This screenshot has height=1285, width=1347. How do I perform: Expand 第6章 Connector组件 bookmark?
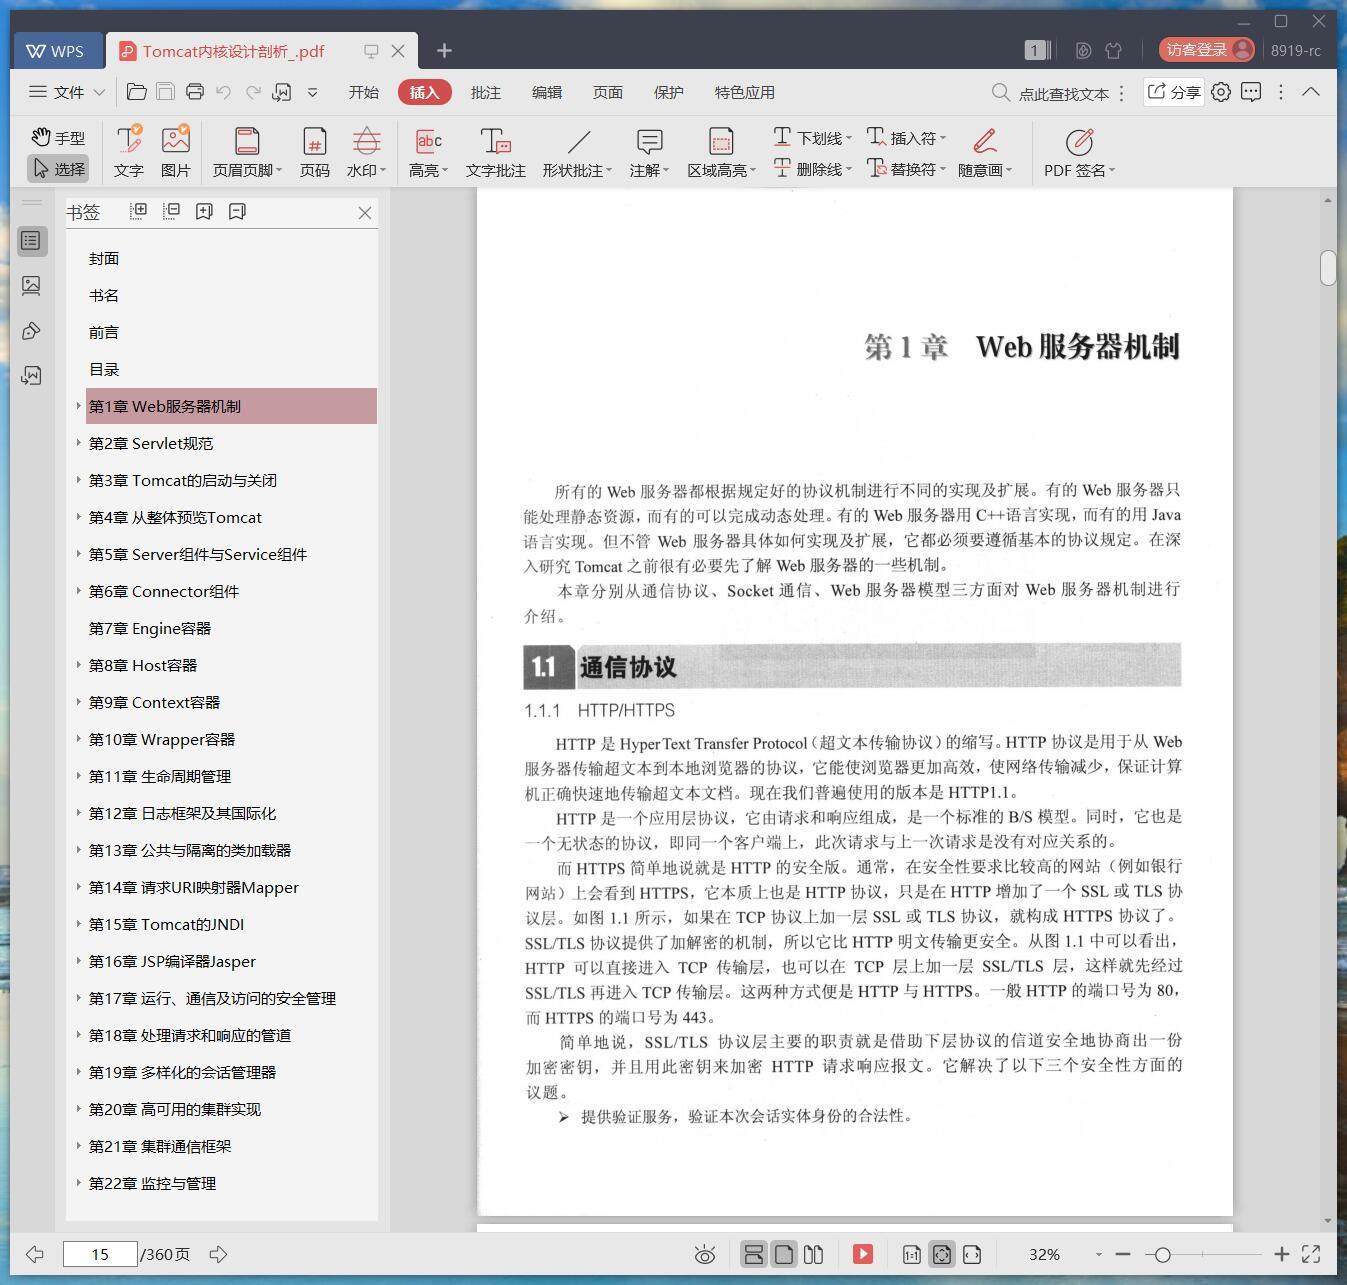click(79, 591)
